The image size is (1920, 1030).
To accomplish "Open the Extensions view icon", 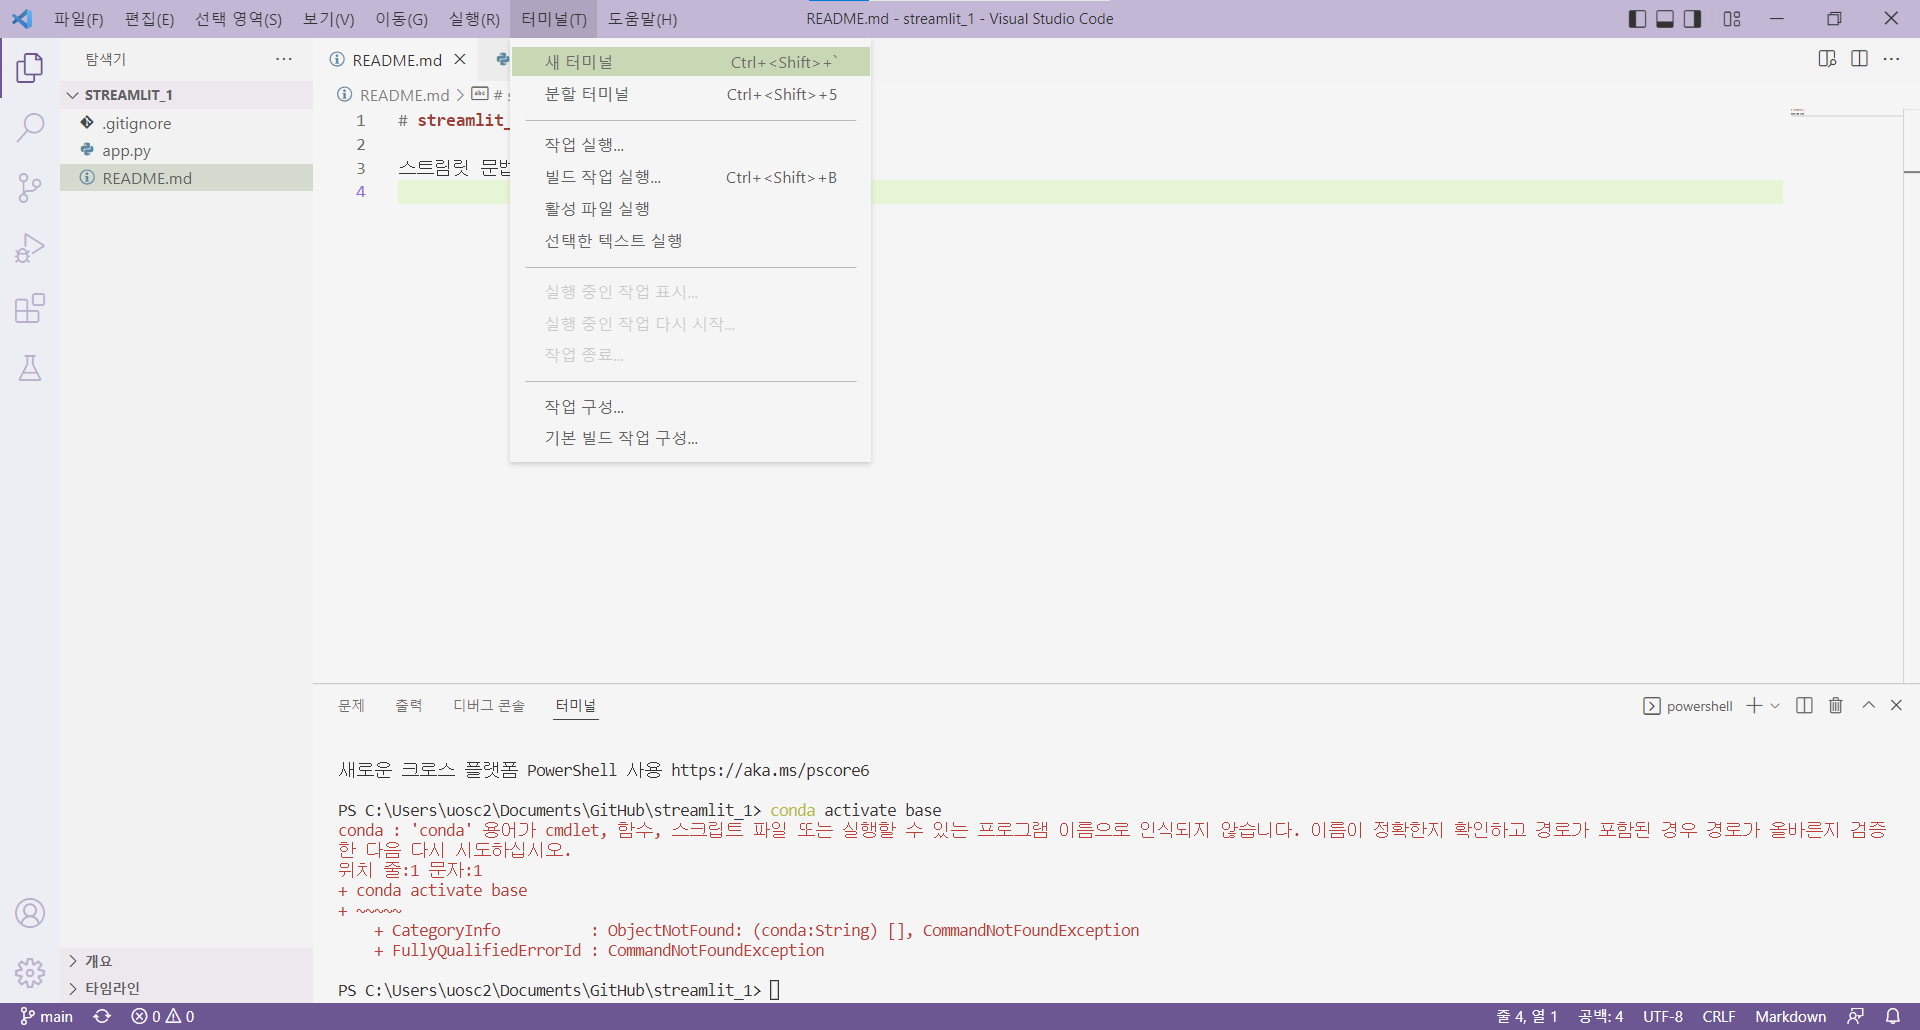I will [30, 308].
